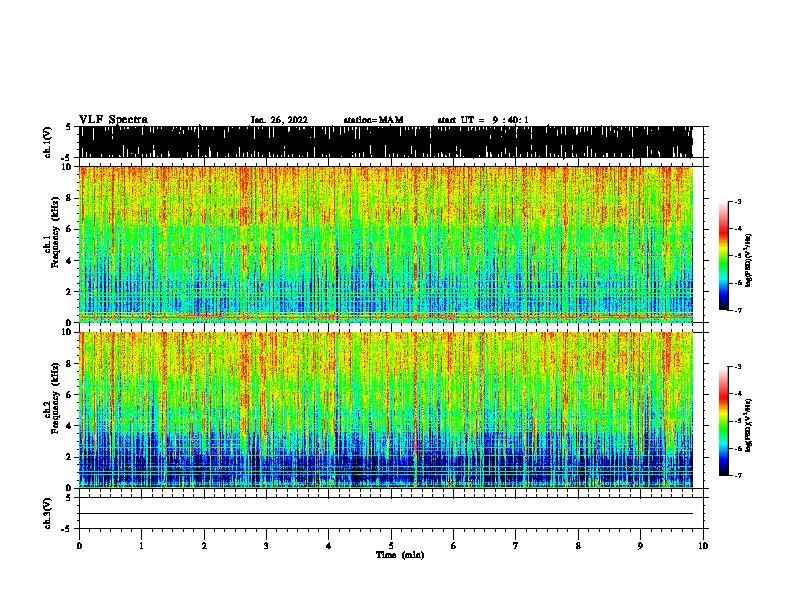Viewport: 792px width, 612px height.
Task: Click time axis tick label "8"
Action: coord(578,546)
